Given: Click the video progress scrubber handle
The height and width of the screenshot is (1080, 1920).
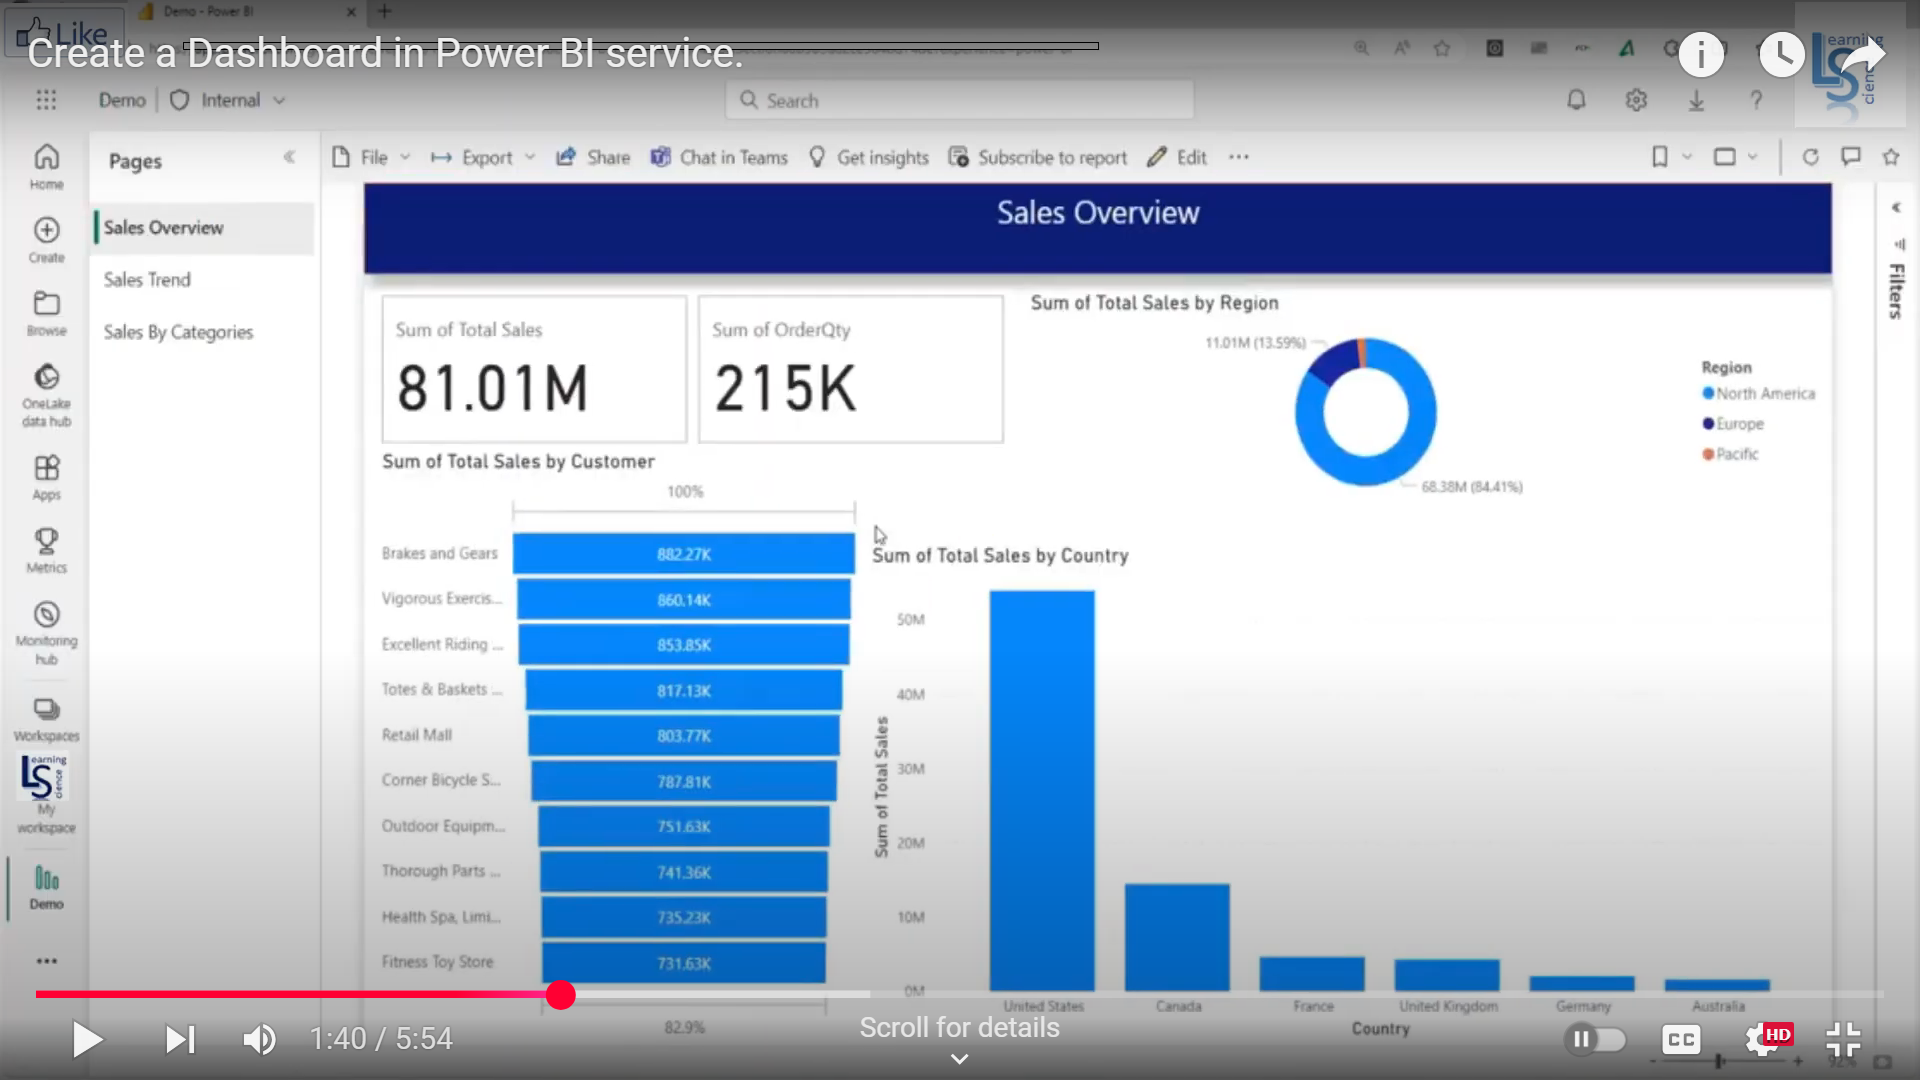Looking at the screenshot, I should pyautogui.click(x=561, y=995).
